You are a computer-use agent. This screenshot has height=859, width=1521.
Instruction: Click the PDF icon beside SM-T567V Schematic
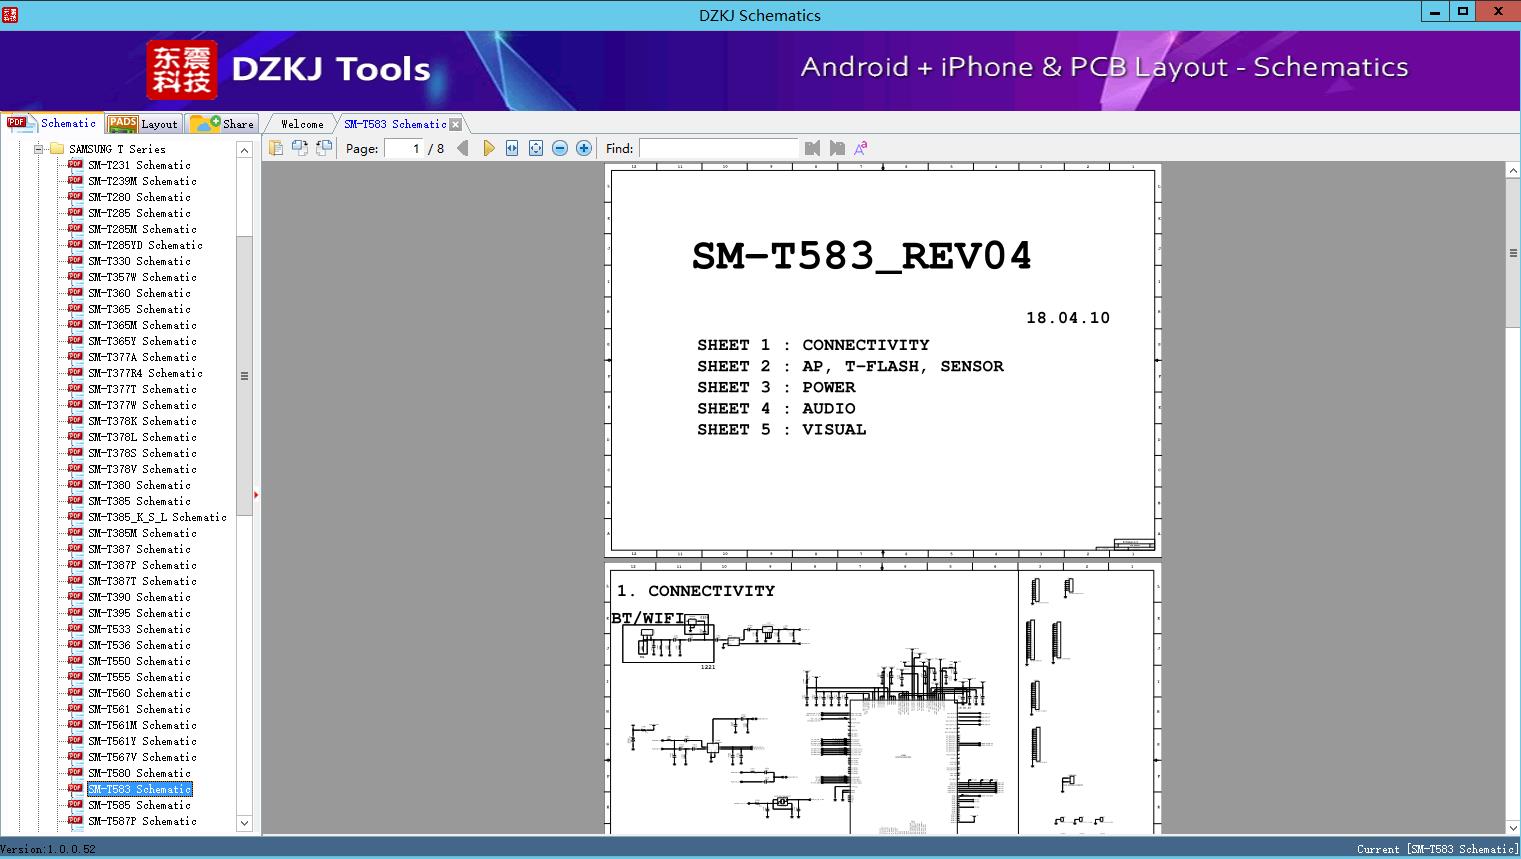pos(75,756)
